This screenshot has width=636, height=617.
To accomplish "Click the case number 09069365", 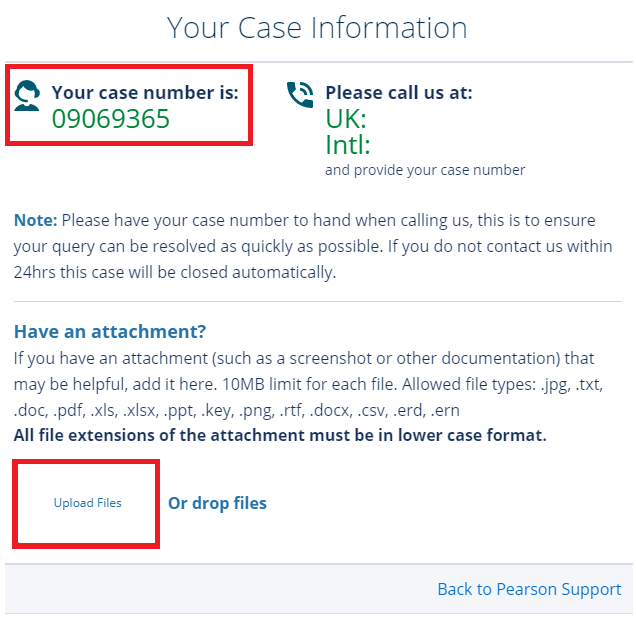I will (x=111, y=120).
